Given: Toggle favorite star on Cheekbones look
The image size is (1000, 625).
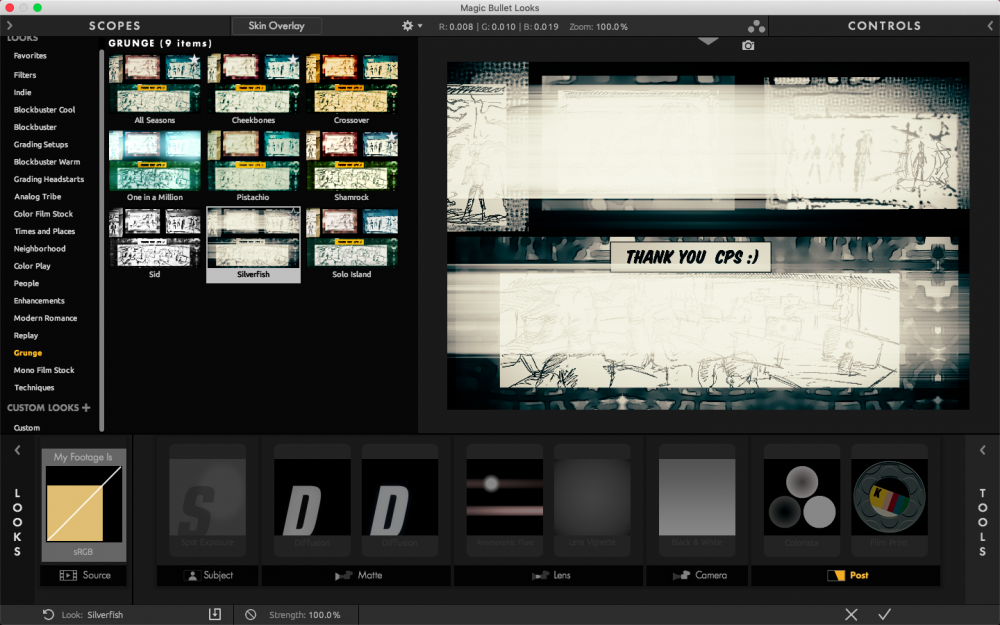Looking at the screenshot, I should [292, 60].
